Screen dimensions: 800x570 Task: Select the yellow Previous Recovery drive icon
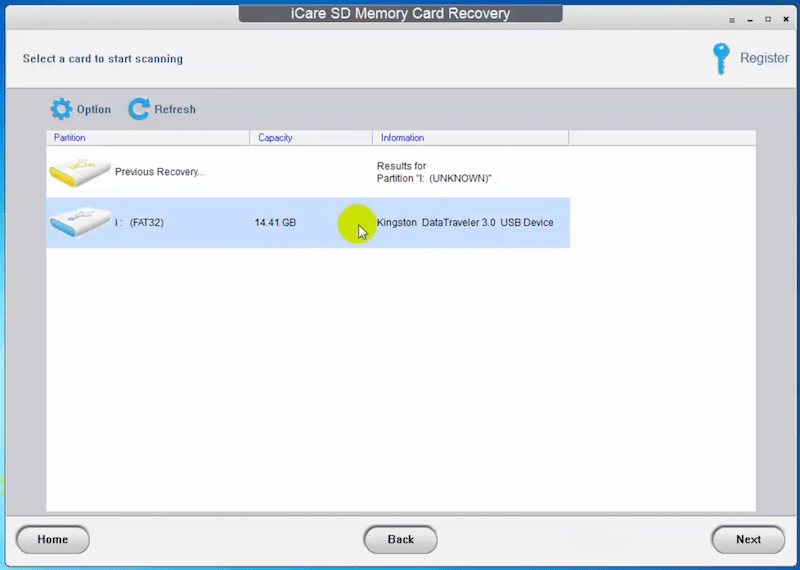tap(80, 172)
